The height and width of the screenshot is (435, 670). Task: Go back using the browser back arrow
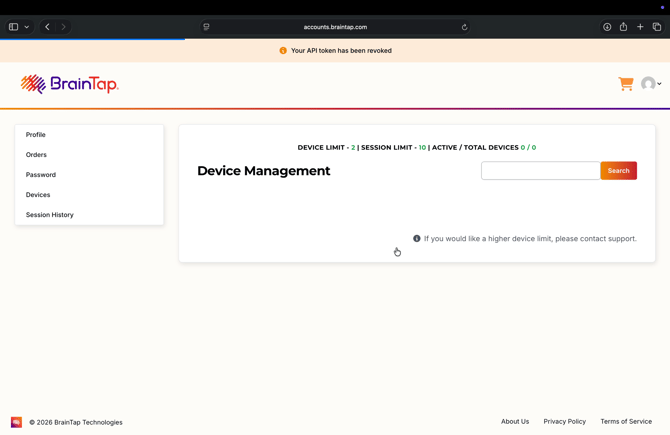point(47,27)
